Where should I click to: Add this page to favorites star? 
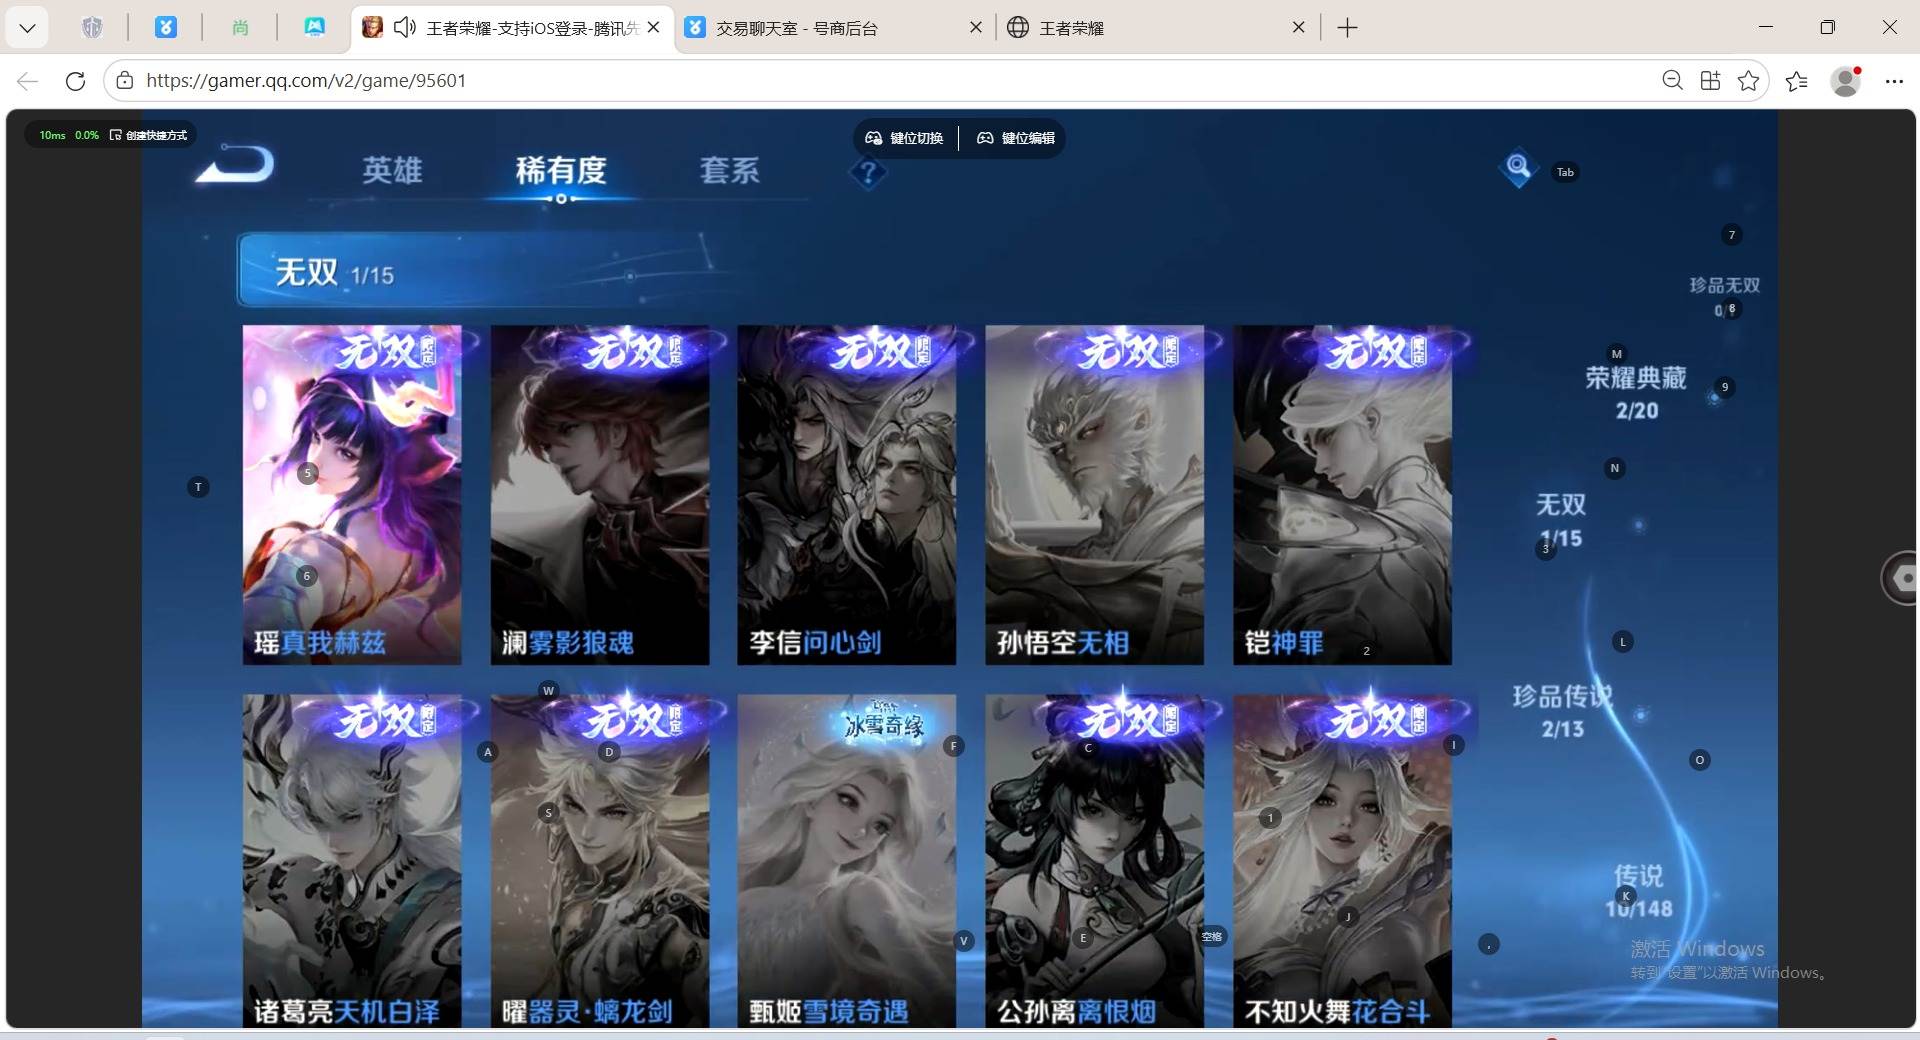(x=1748, y=81)
